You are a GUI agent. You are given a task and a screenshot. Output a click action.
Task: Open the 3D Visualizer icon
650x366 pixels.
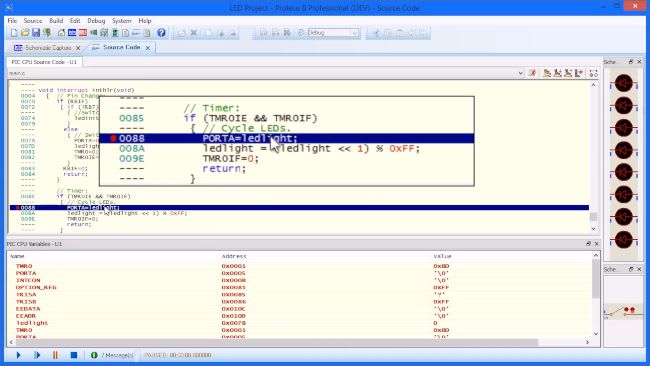[x=94, y=33]
